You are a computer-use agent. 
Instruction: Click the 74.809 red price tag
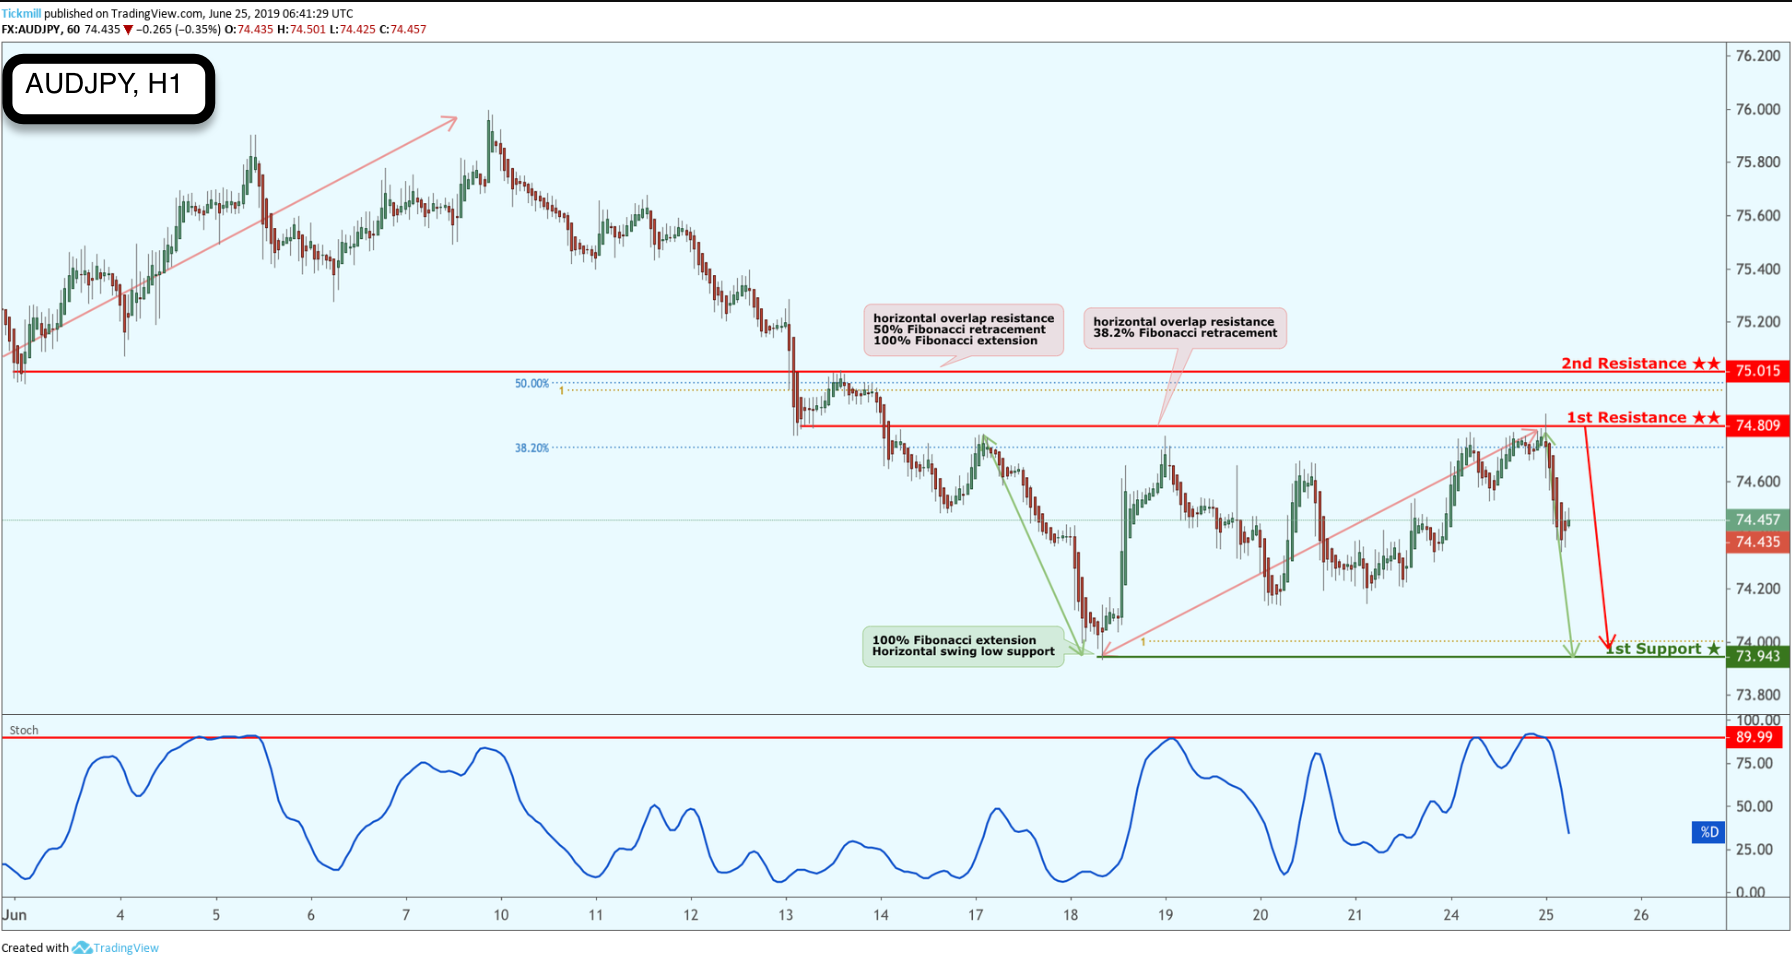click(1758, 425)
